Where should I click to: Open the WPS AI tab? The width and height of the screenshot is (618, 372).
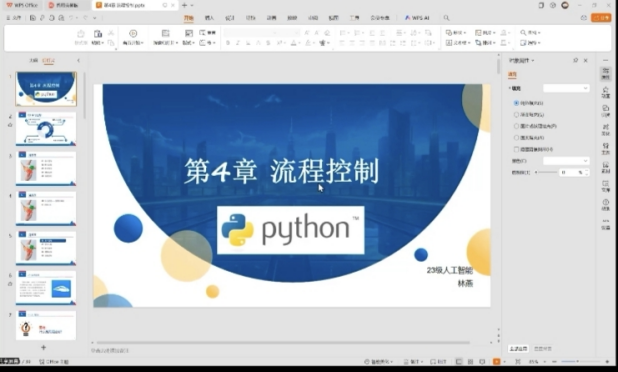point(417,18)
